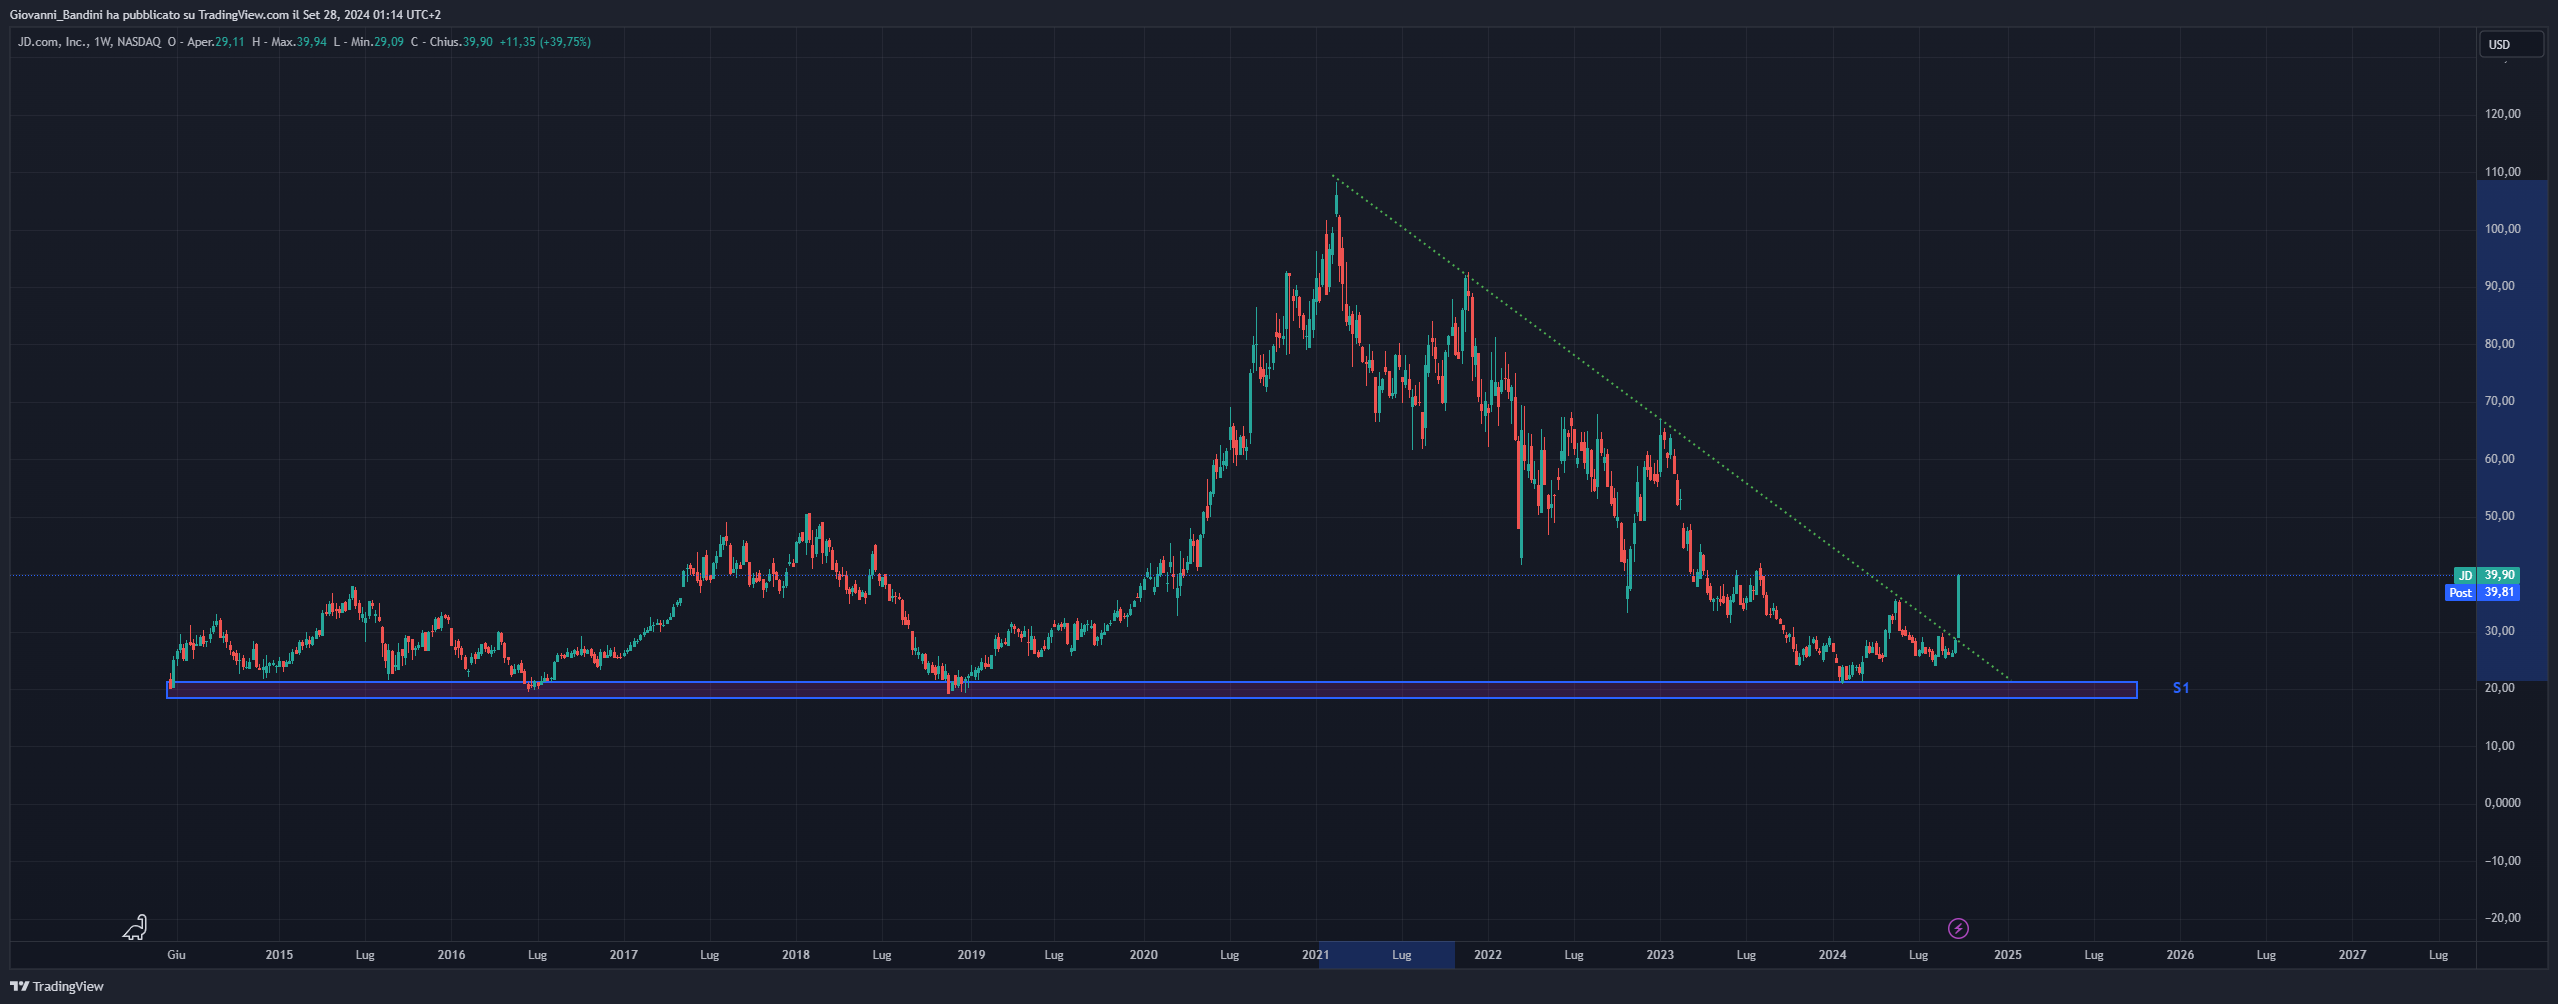
Task: Click the Max.39,94 high value
Action: (298, 42)
